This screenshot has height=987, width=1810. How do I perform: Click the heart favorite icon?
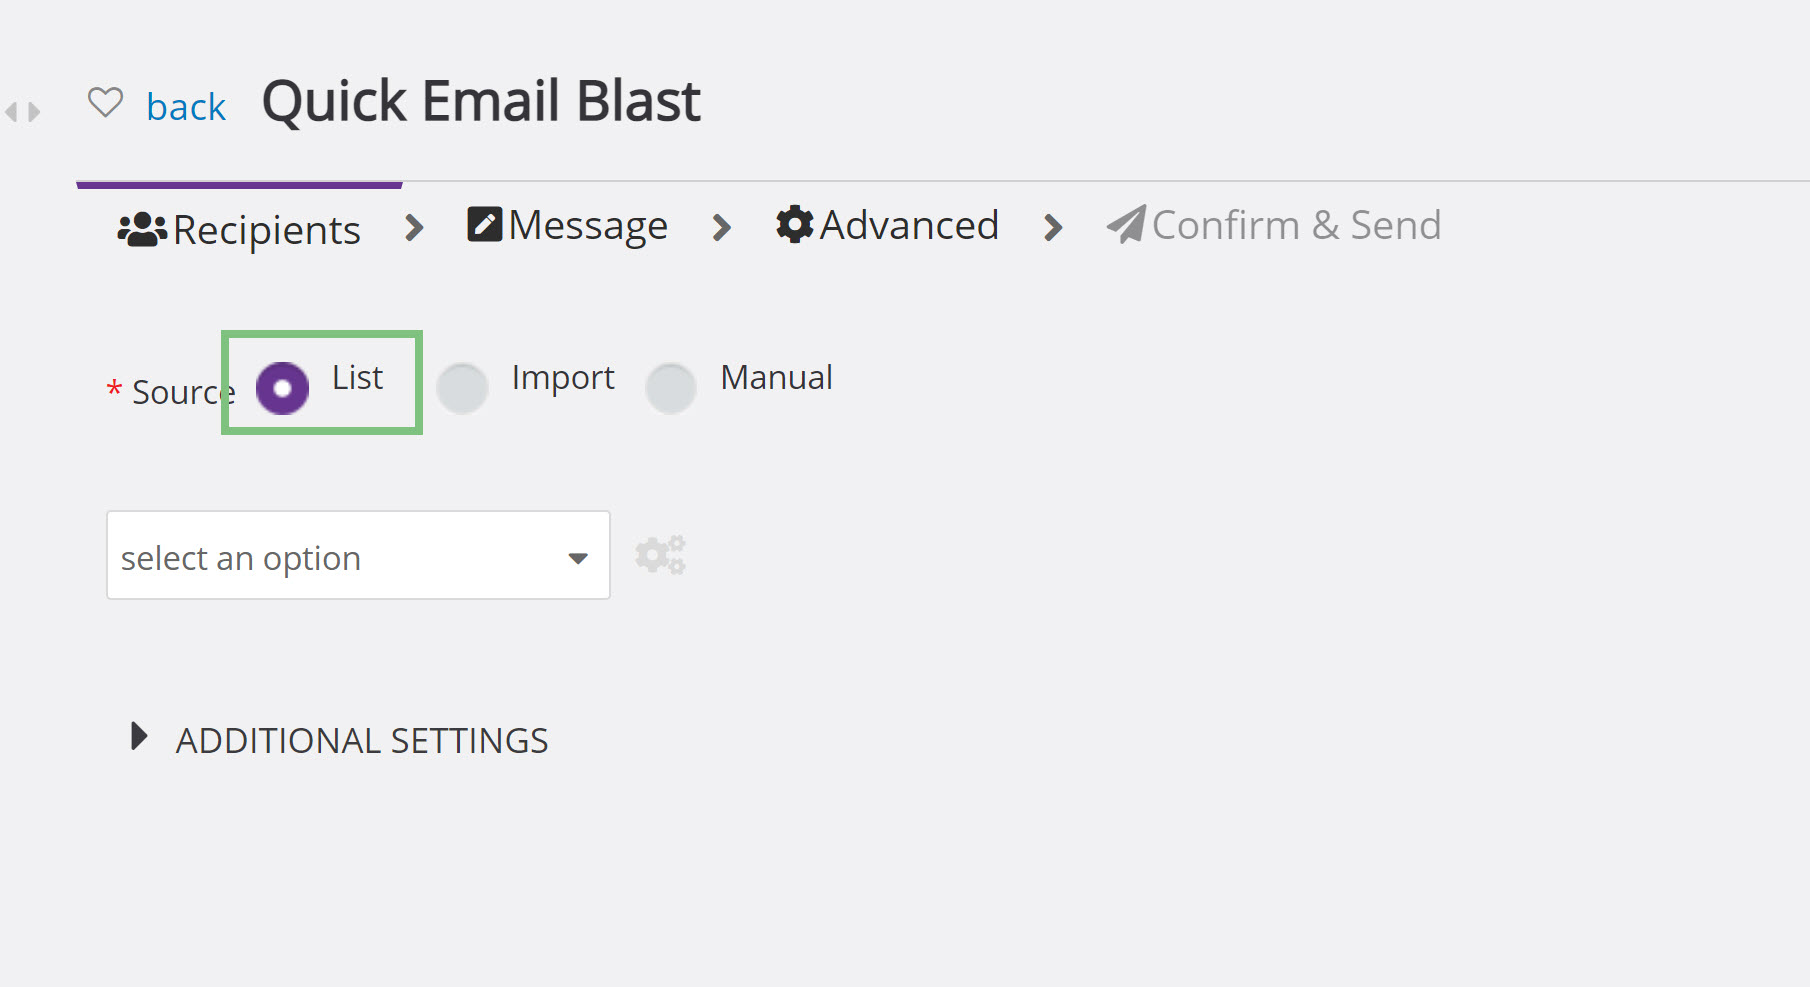105,102
